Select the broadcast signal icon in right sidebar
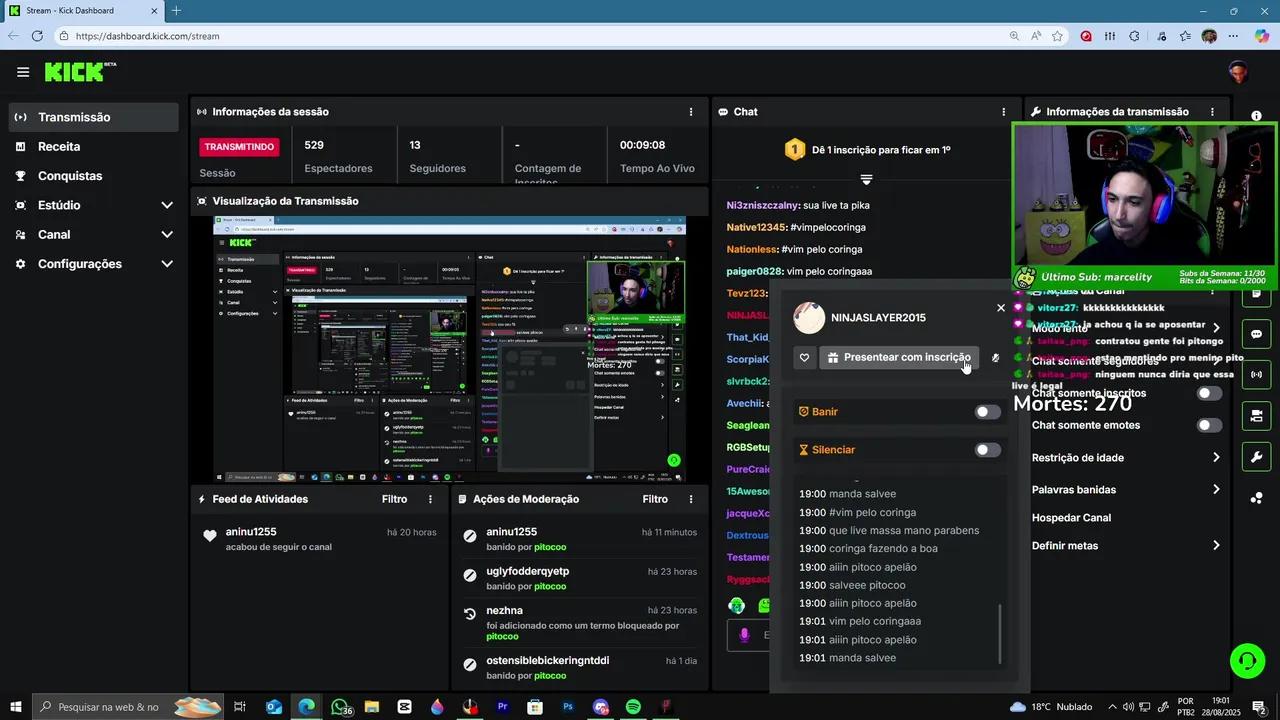Image resolution: width=1280 pixels, height=720 pixels. point(1256,374)
